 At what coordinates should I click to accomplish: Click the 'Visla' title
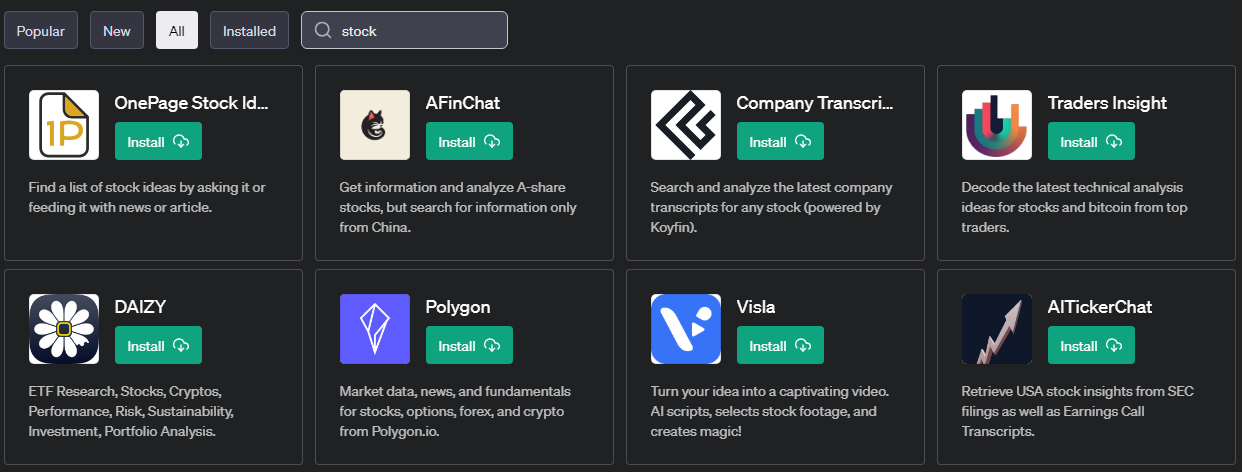756,307
